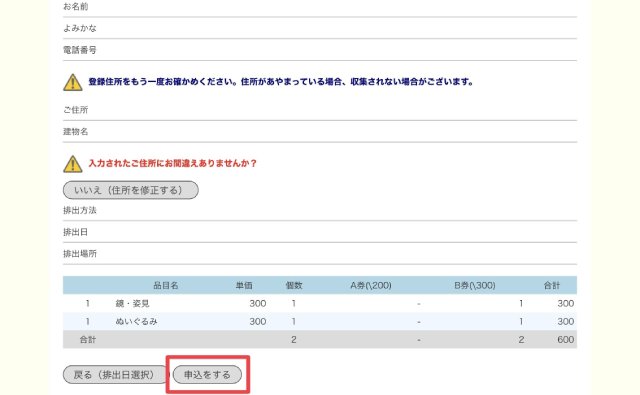The height and width of the screenshot is (395, 640).
Task: Click the 単価 column header
Action: click(244, 285)
